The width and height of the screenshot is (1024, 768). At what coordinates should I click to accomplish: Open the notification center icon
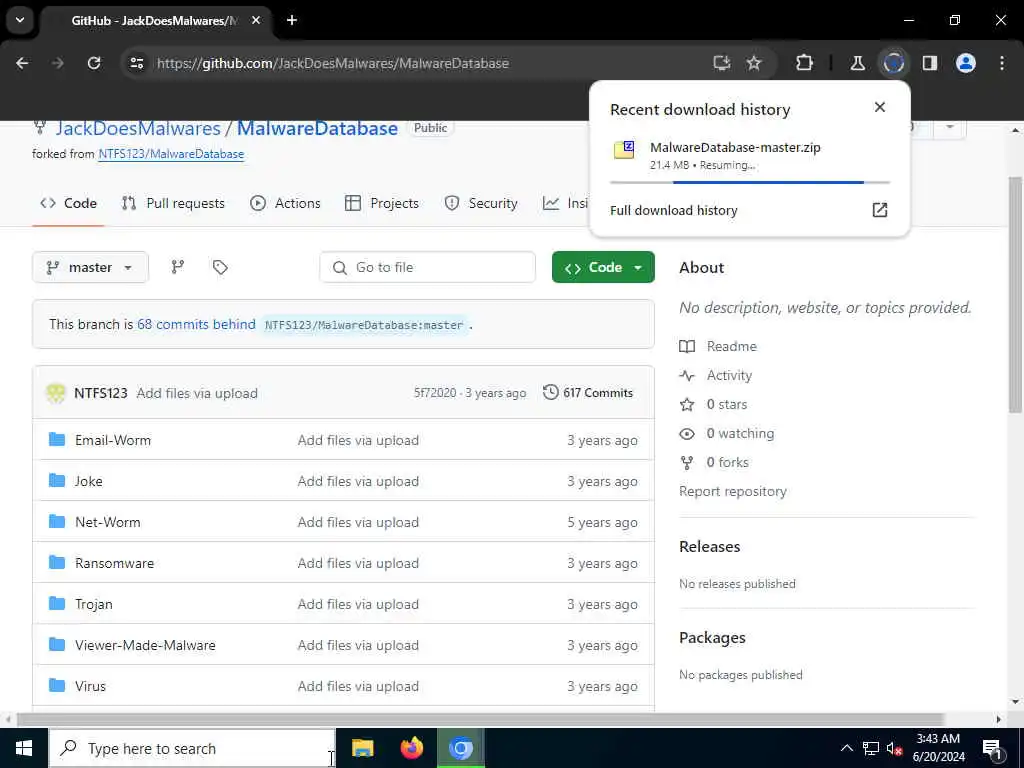coord(992,748)
